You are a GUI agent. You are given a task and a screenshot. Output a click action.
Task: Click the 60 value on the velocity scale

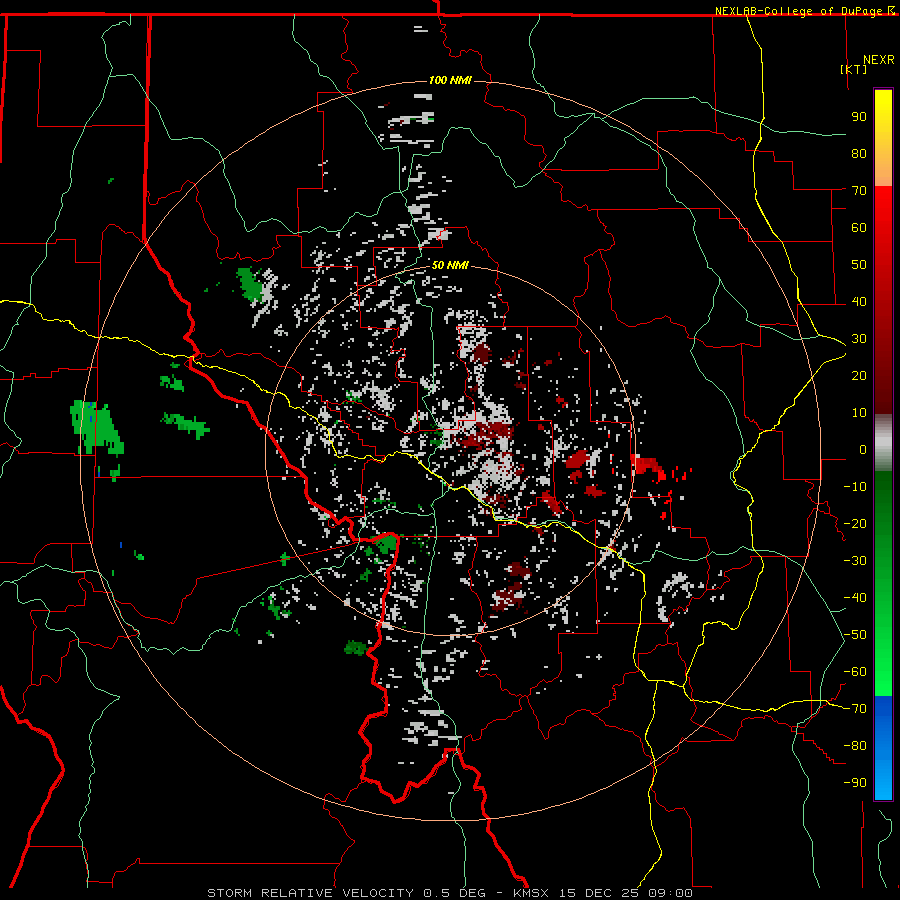point(859,227)
